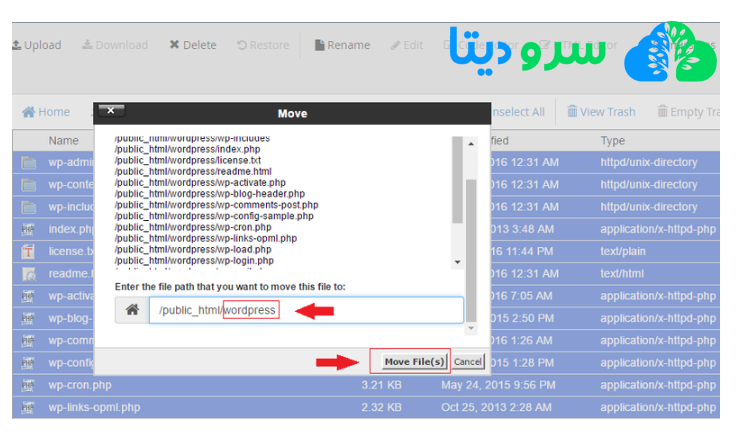Image resolution: width=749 pixels, height=441 pixels.
Task: Sort files by Name column header
Action: click(64, 141)
